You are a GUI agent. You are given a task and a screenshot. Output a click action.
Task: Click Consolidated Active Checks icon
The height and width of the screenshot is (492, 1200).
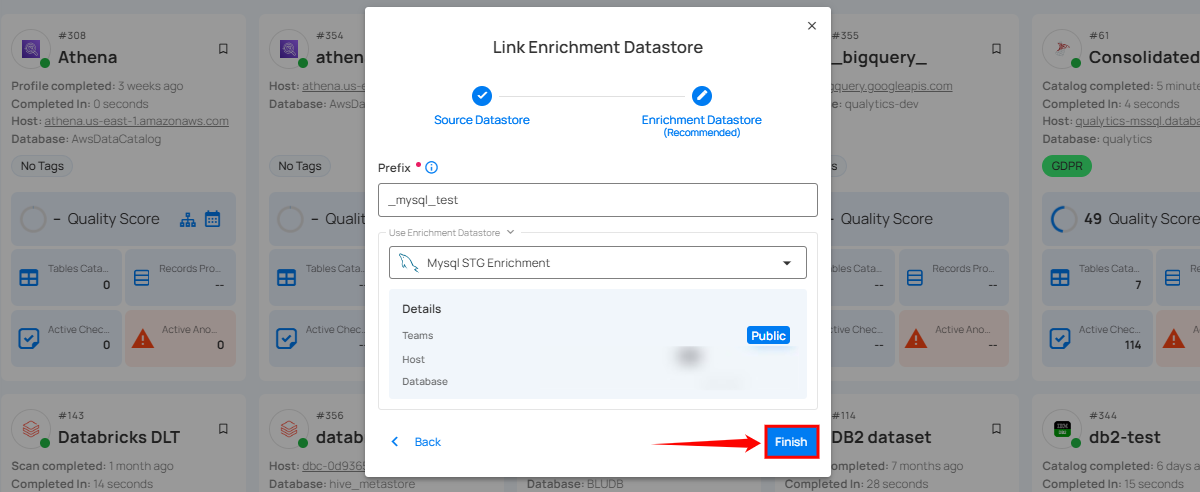(x=1060, y=338)
